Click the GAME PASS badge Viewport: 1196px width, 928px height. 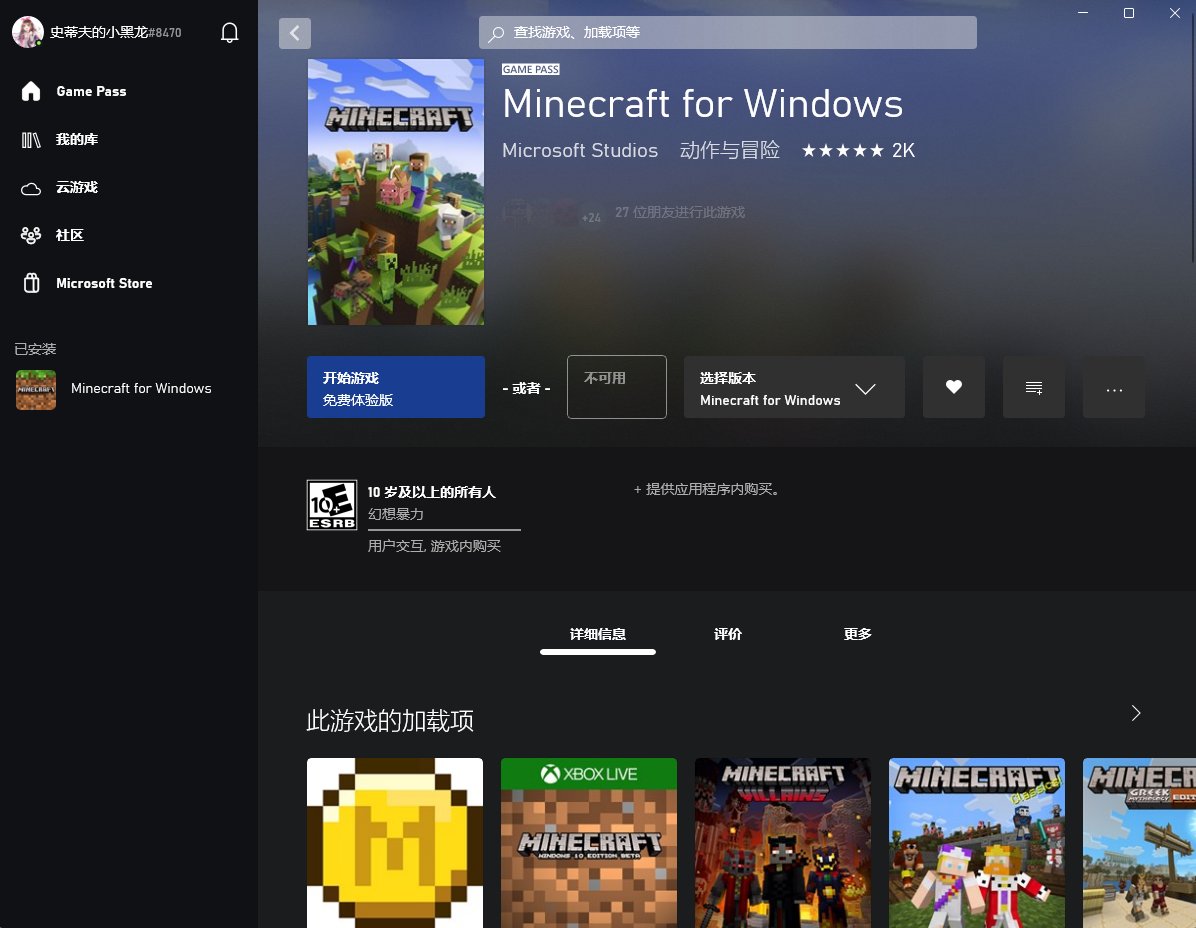click(531, 69)
